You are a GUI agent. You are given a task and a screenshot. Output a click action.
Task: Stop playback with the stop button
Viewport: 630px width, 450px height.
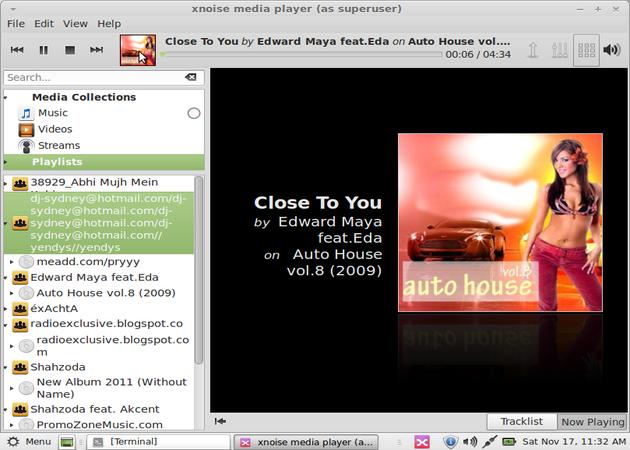tap(70, 50)
